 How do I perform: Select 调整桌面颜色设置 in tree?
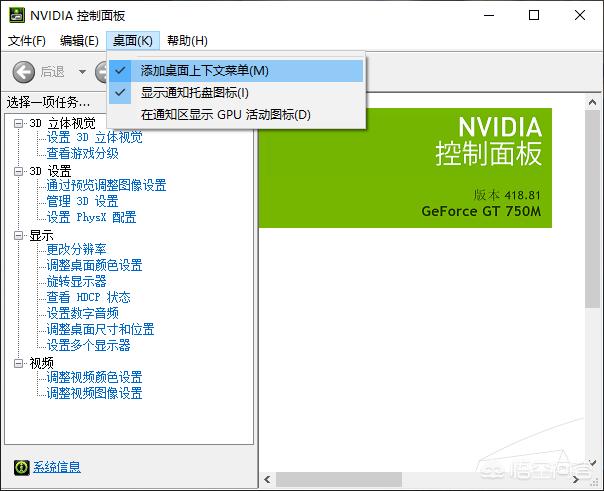click(94, 265)
